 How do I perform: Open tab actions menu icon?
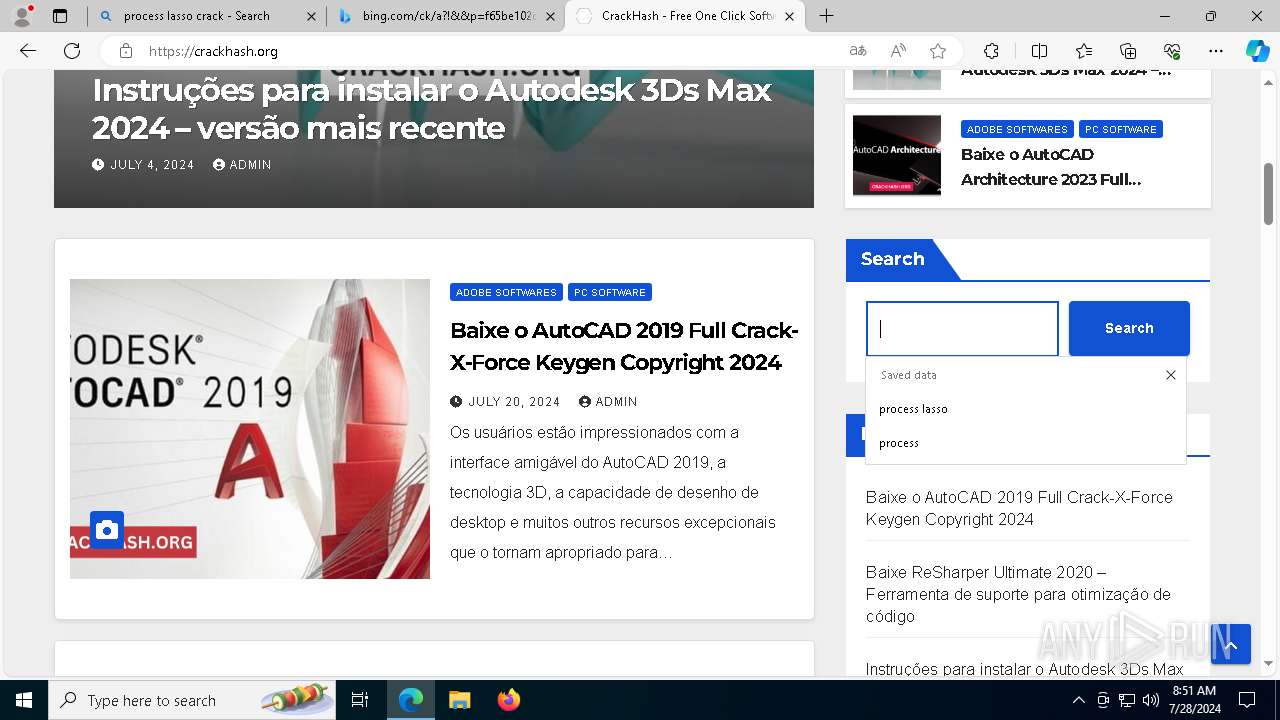(x=60, y=16)
